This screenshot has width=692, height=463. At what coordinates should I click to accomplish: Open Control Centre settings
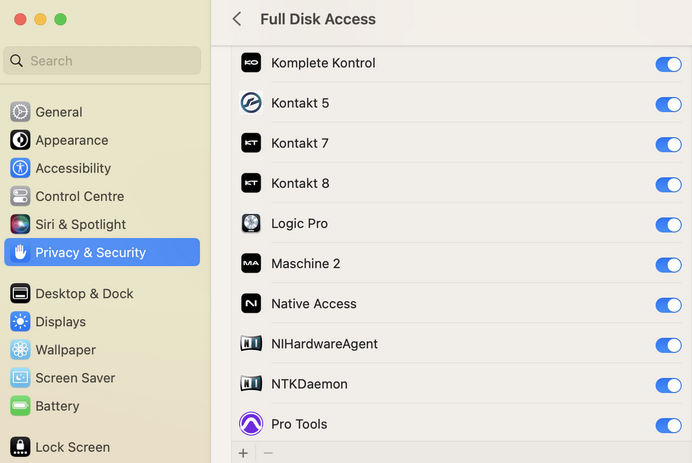[x=102, y=196]
